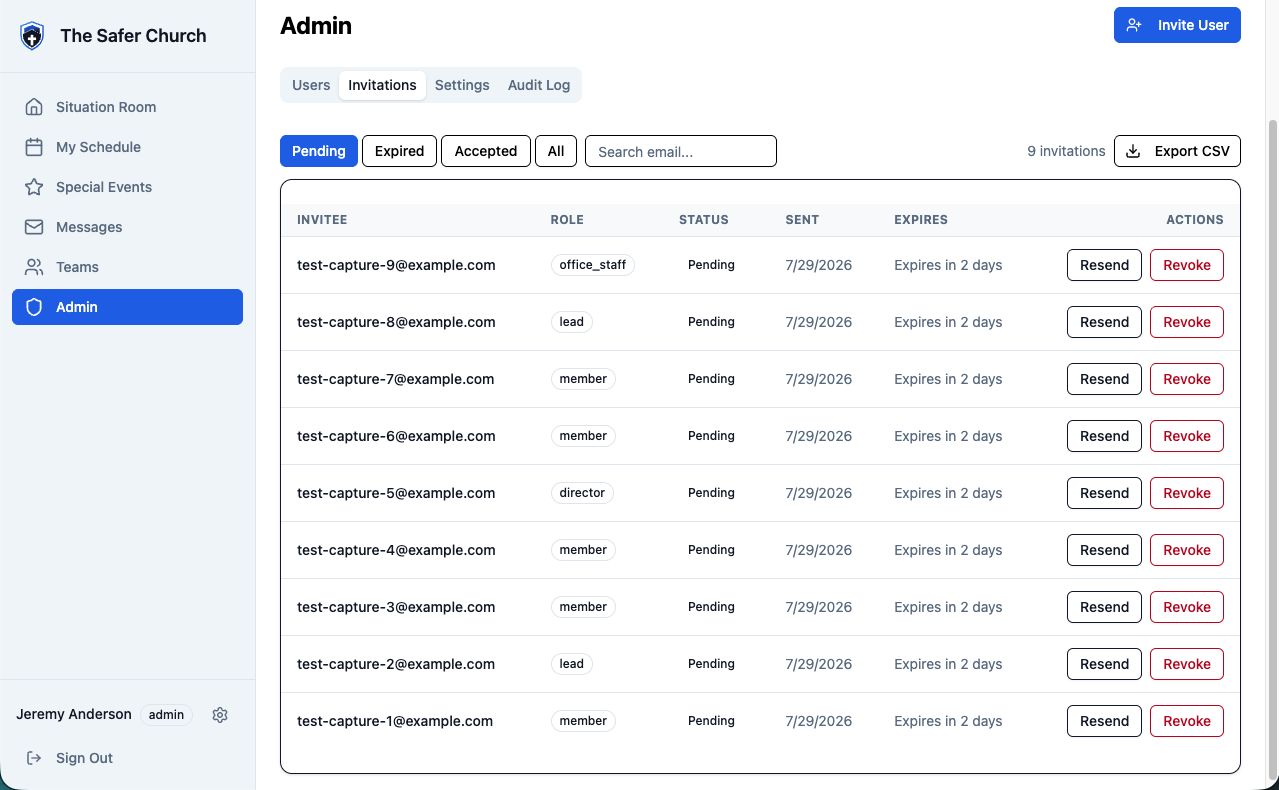The image size is (1279, 790).
Task: Click the Sign Out arrow icon
Action: [34, 758]
